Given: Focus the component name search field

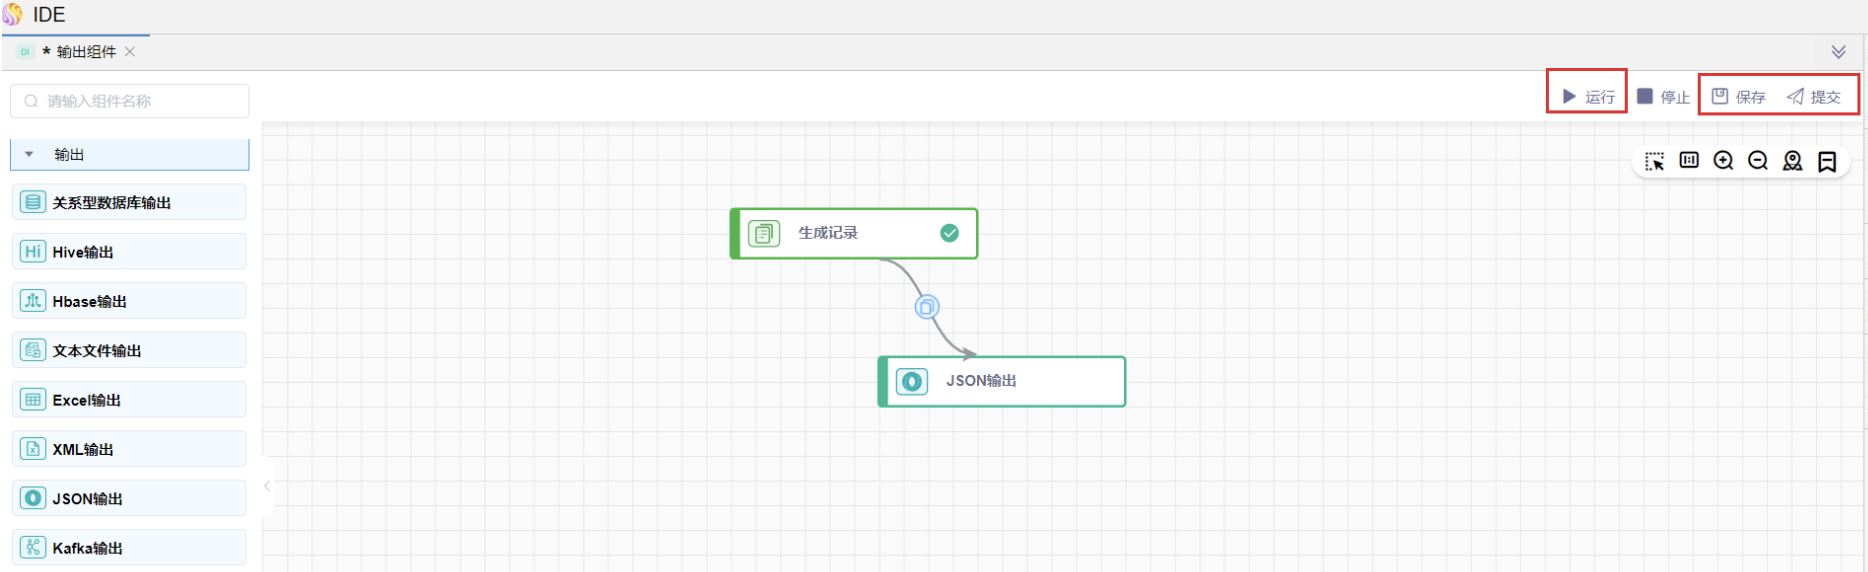Looking at the screenshot, I should pos(130,101).
